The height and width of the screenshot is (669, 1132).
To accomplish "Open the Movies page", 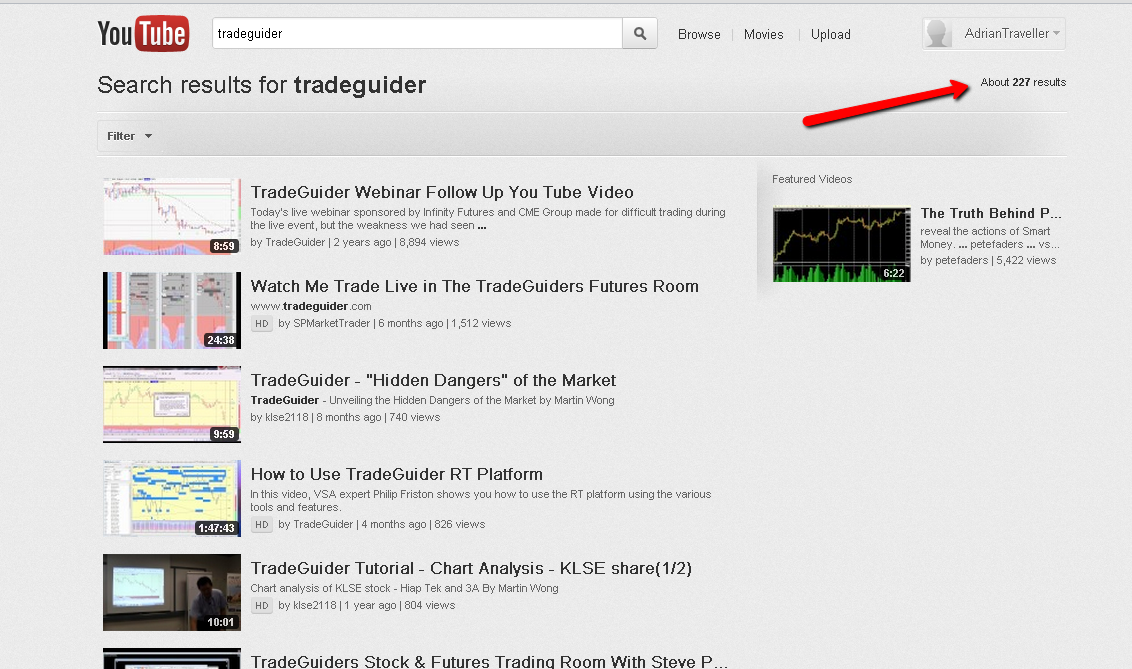I will tap(763, 35).
